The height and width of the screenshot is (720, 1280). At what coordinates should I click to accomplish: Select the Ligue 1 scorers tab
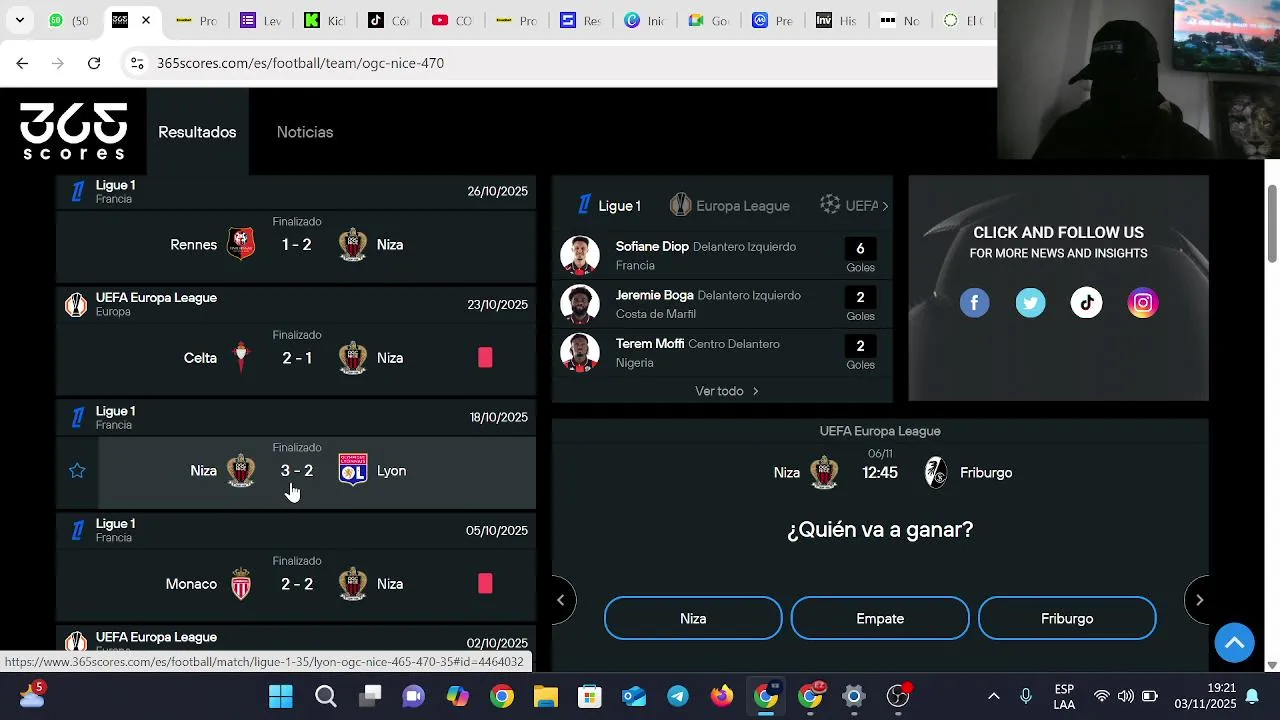coord(609,205)
